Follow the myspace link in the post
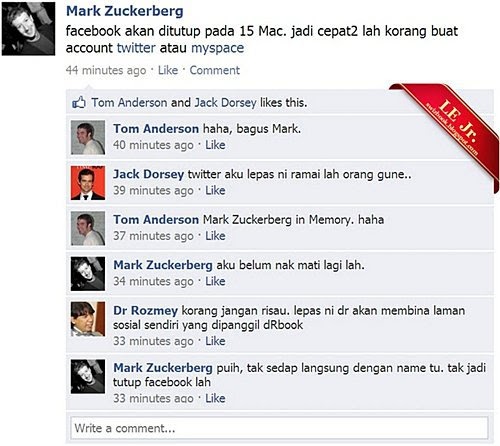The height and width of the screenshot is (446, 500). 217,48
